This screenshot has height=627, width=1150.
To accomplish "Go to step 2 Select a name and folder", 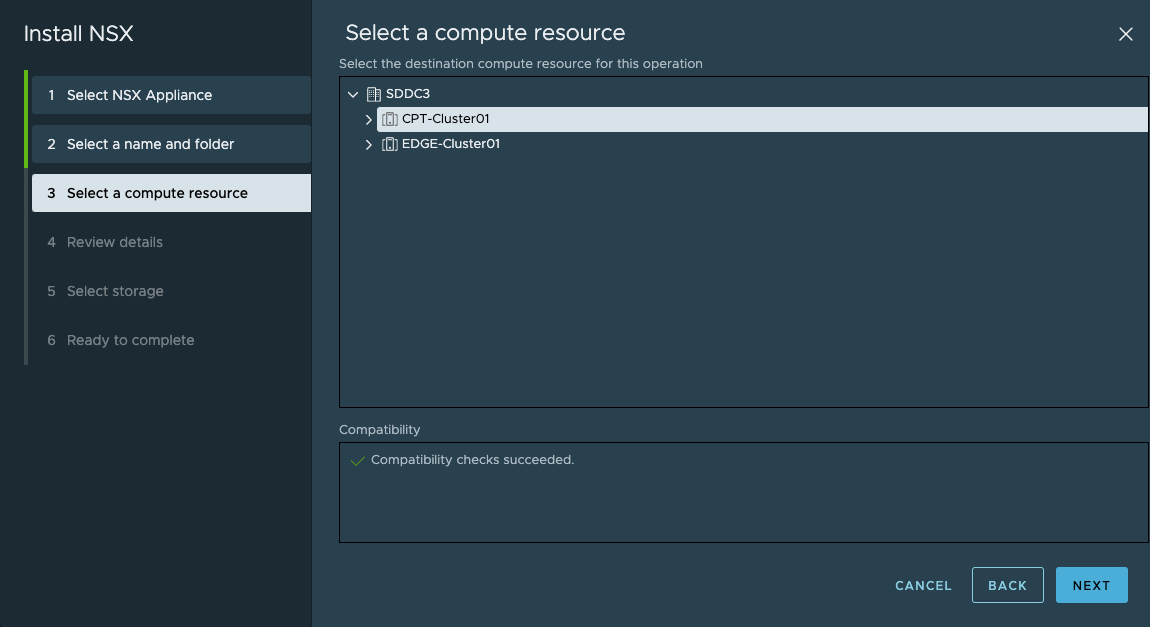I will (x=172, y=144).
